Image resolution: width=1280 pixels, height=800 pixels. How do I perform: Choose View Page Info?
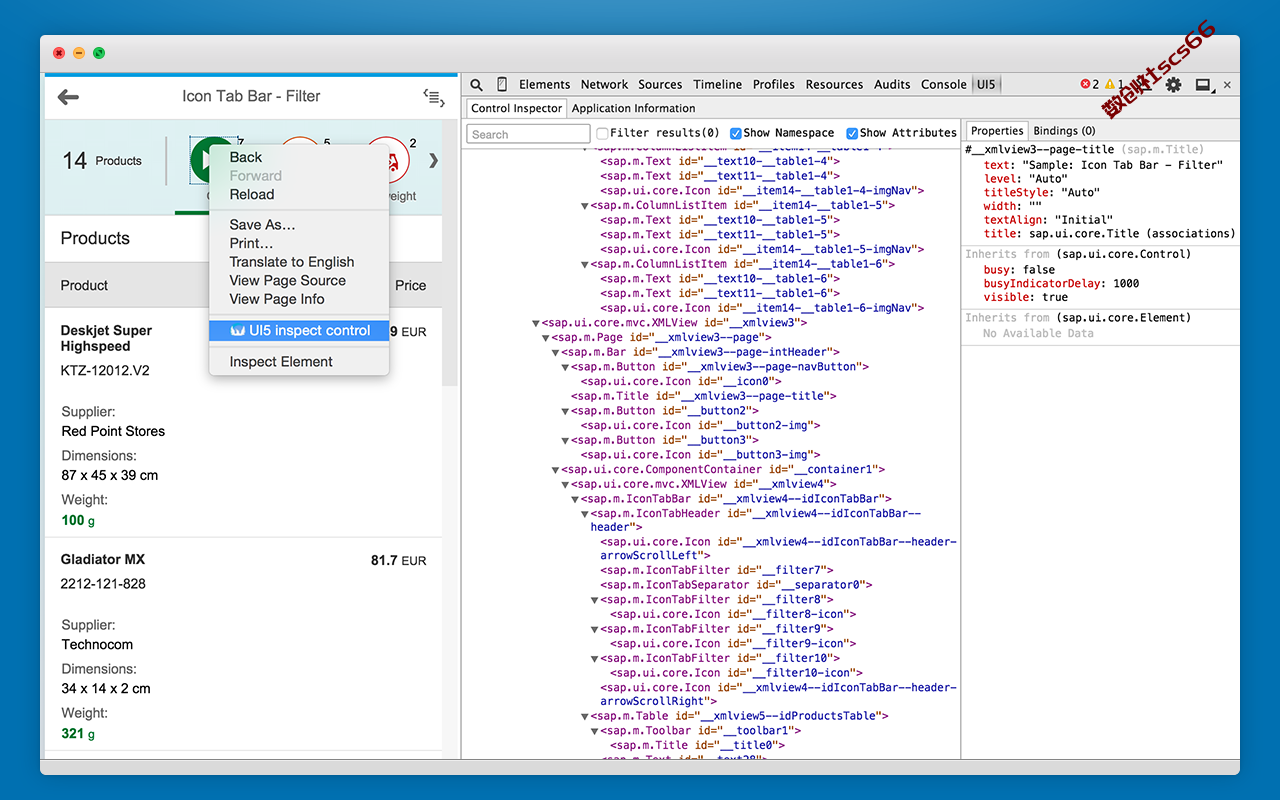299,299
